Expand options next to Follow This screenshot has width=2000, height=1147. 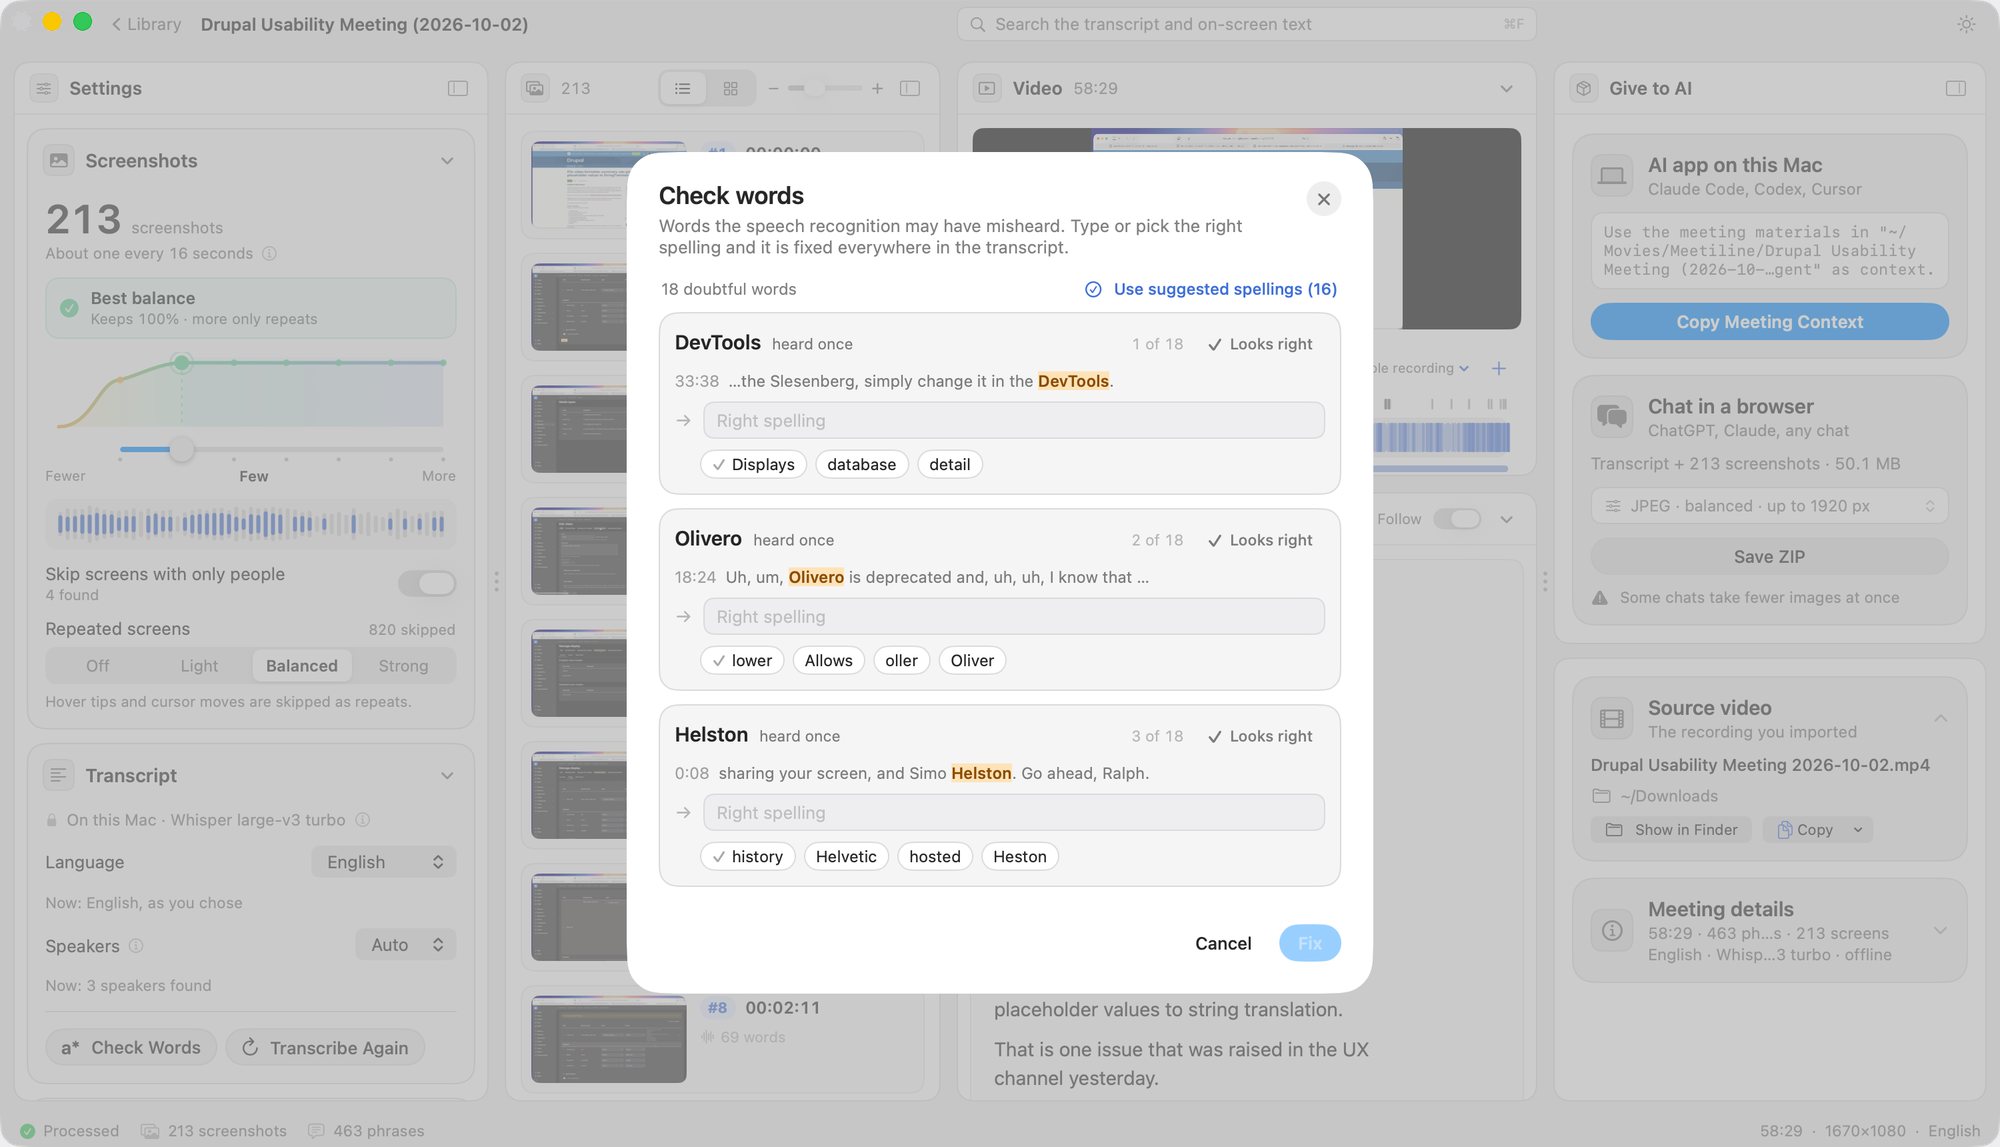1506,519
